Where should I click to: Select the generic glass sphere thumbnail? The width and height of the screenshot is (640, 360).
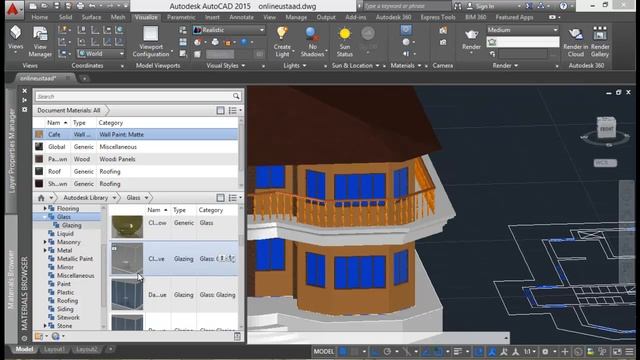pyautogui.click(x=127, y=227)
